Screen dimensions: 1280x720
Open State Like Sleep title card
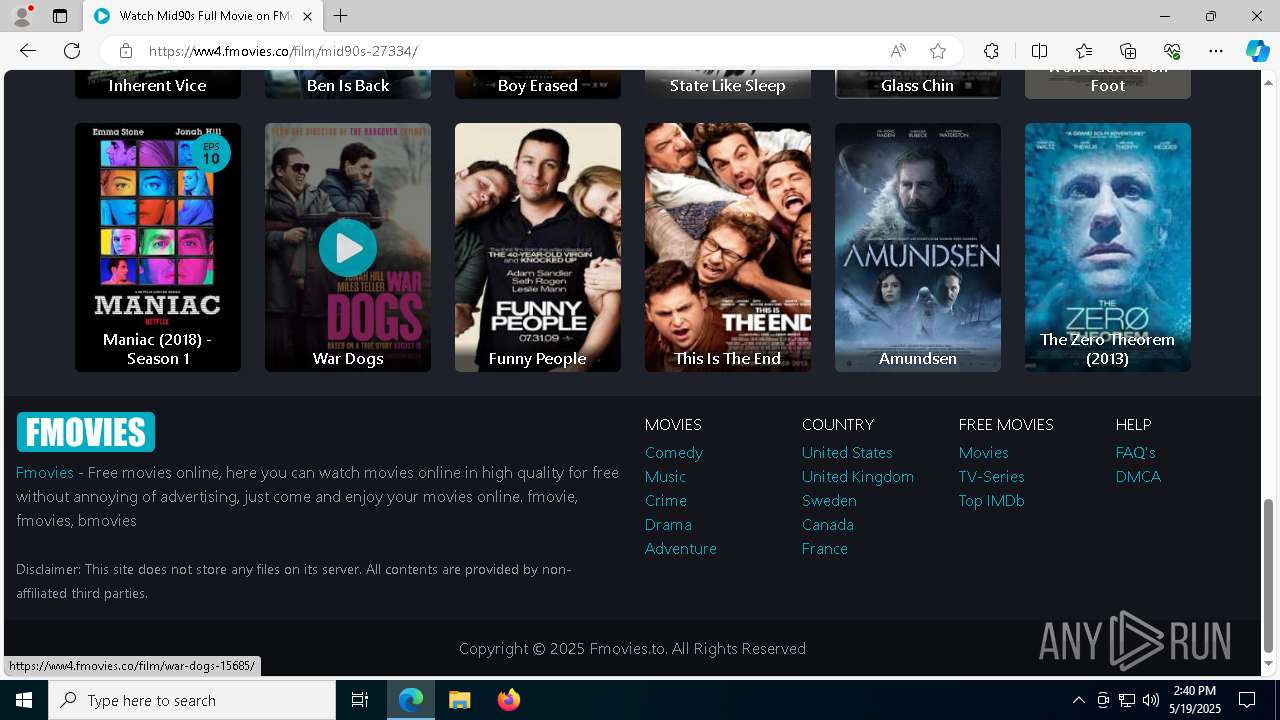coord(728,84)
